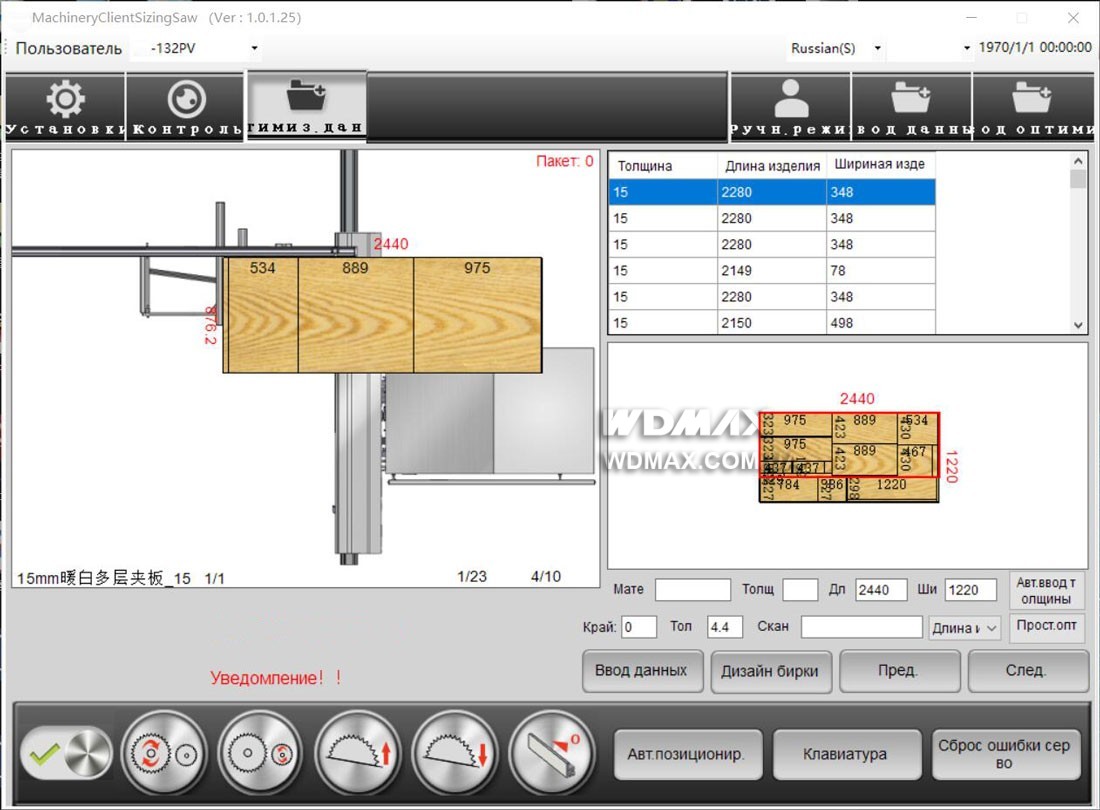Screen dimensions: 1100x810
Task: Click the Скан input field
Action: click(x=861, y=627)
